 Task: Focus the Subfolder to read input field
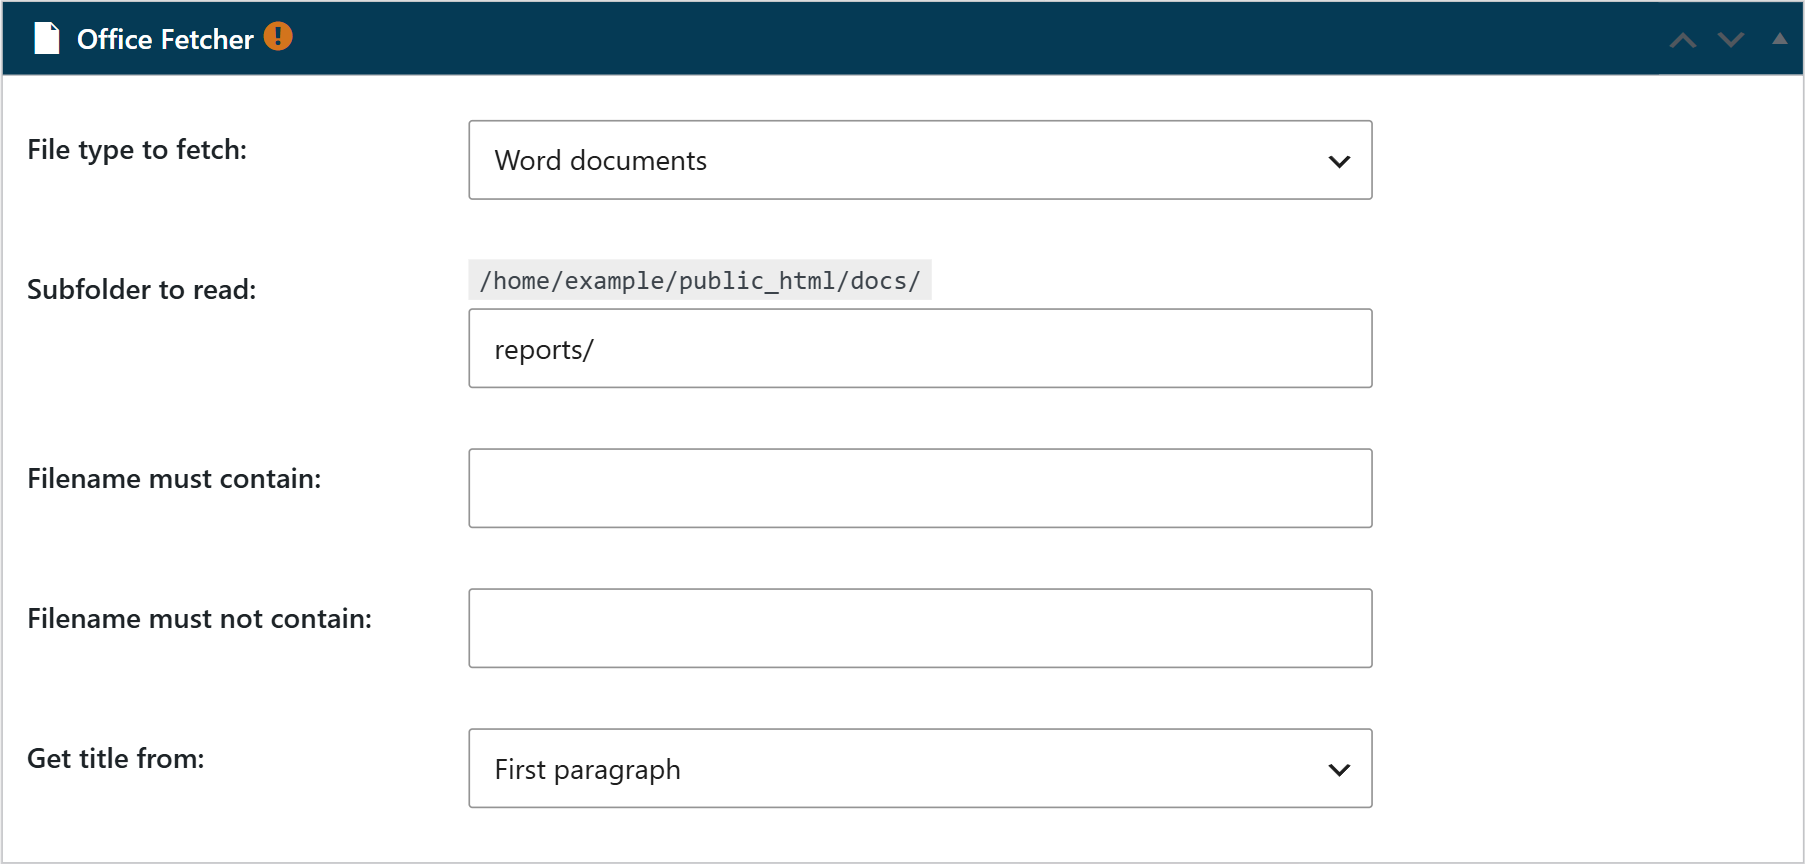pos(920,348)
